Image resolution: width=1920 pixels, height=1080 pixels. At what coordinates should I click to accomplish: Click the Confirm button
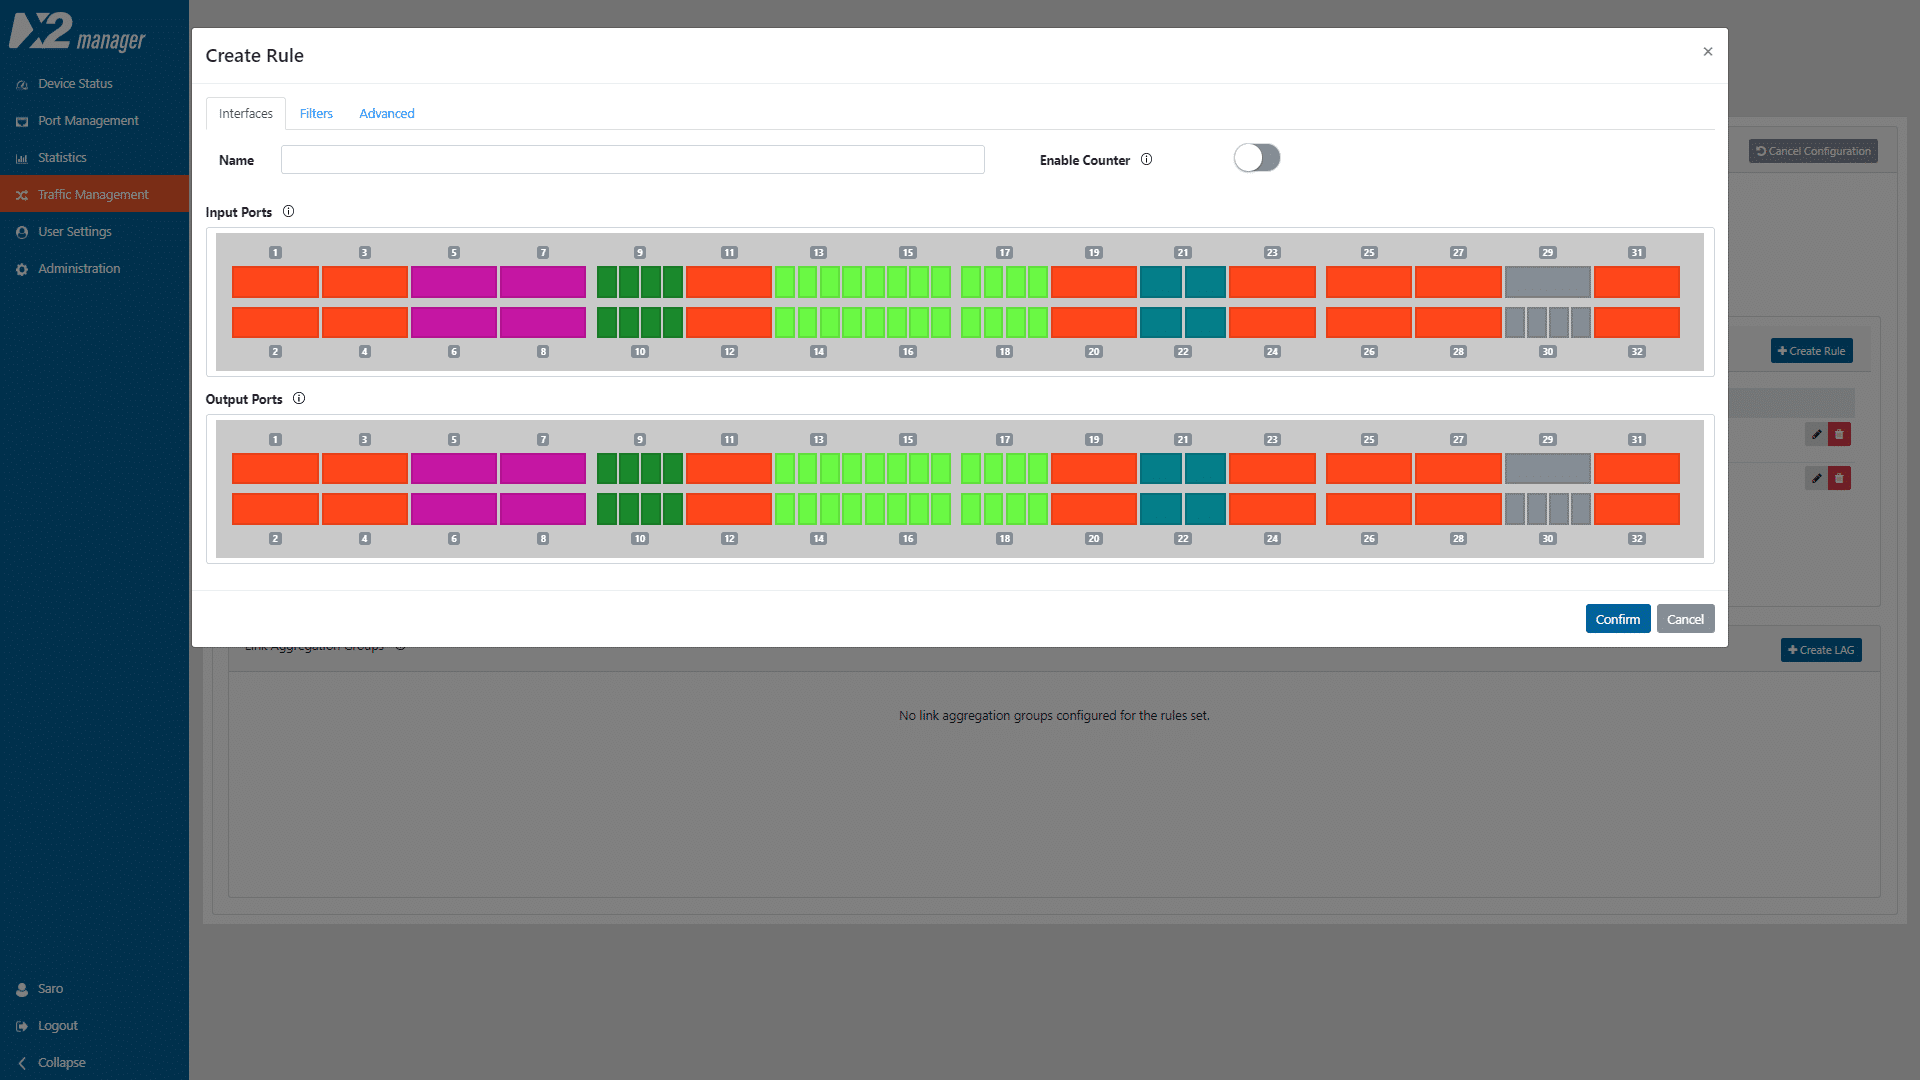tap(1617, 619)
